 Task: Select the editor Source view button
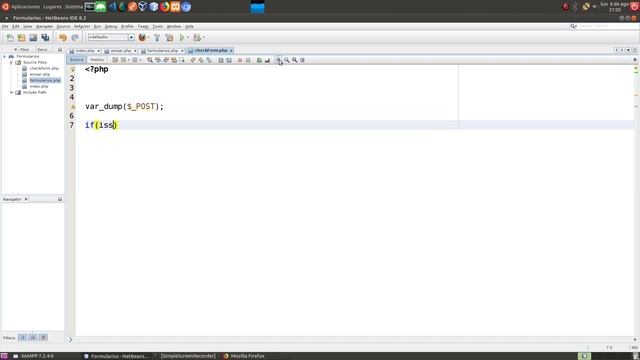click(x=76, y=60)
